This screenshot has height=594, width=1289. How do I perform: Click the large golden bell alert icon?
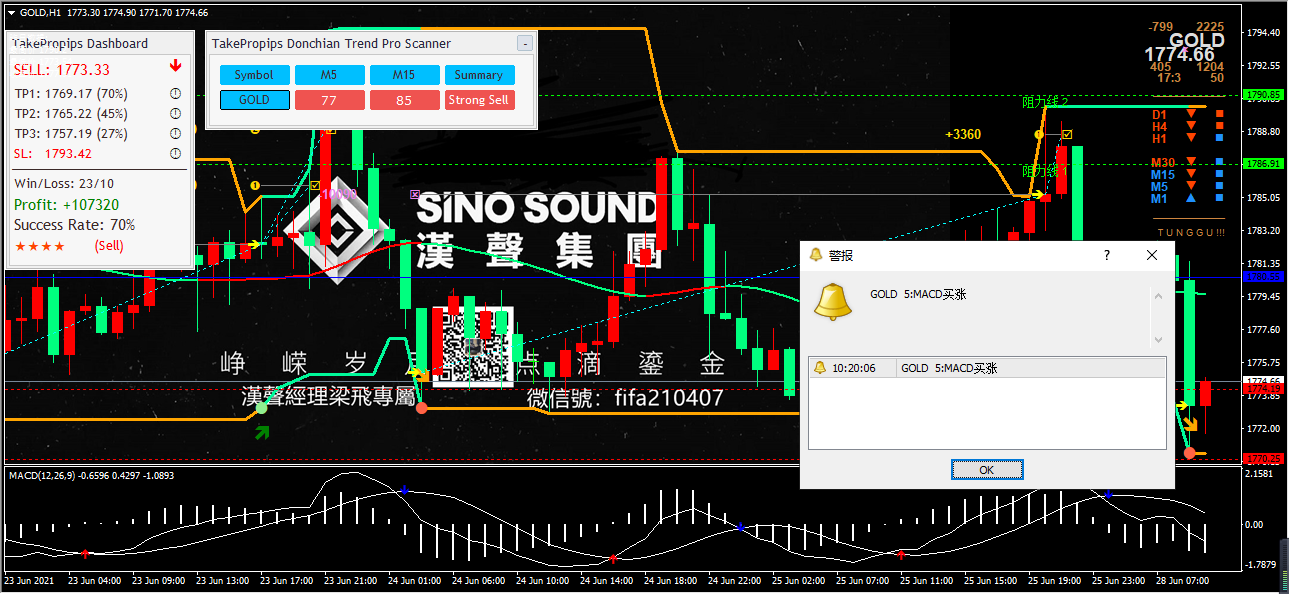[x=832, y=301]
